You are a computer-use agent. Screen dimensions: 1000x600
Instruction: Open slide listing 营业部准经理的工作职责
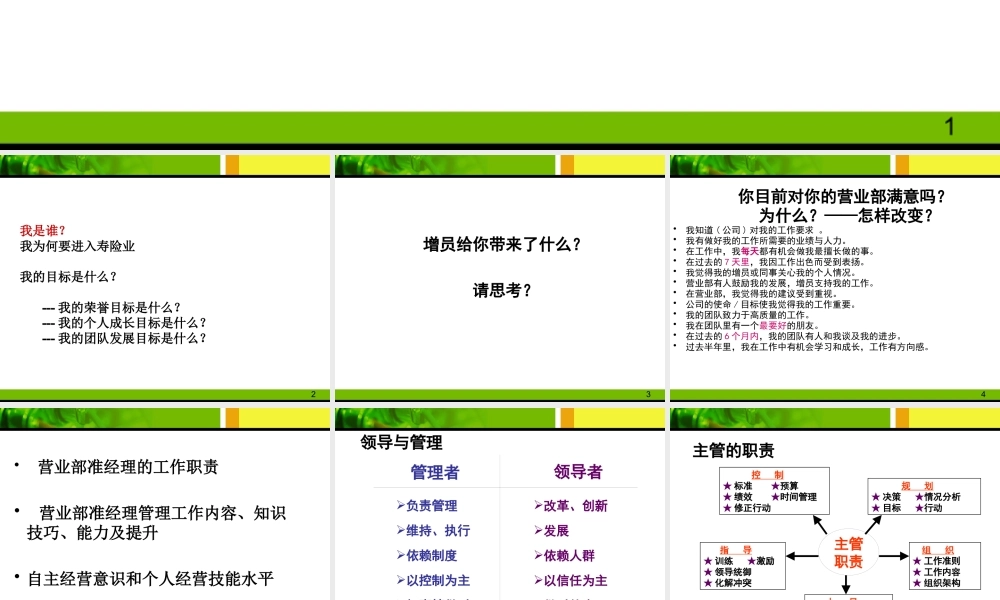[x=165, y=504]
